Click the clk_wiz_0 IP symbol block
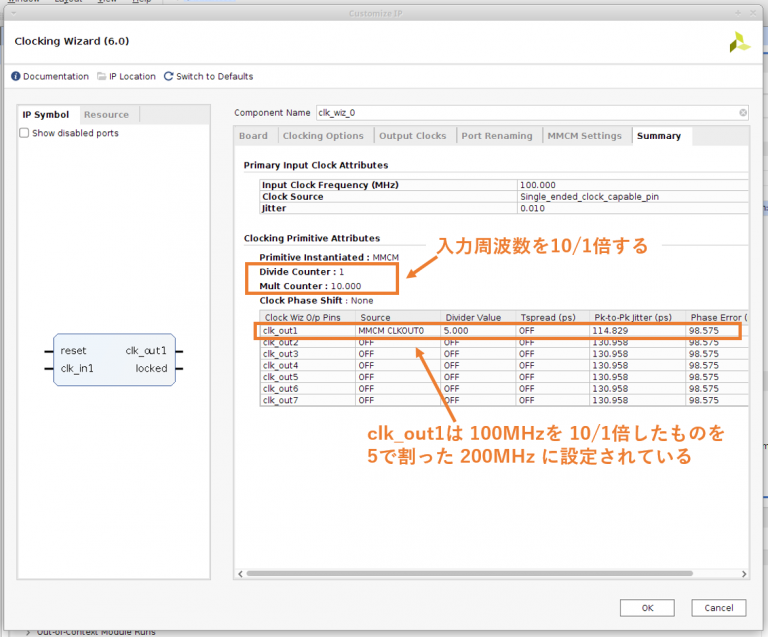Screen dimensions: 768x637 (114, 360)
